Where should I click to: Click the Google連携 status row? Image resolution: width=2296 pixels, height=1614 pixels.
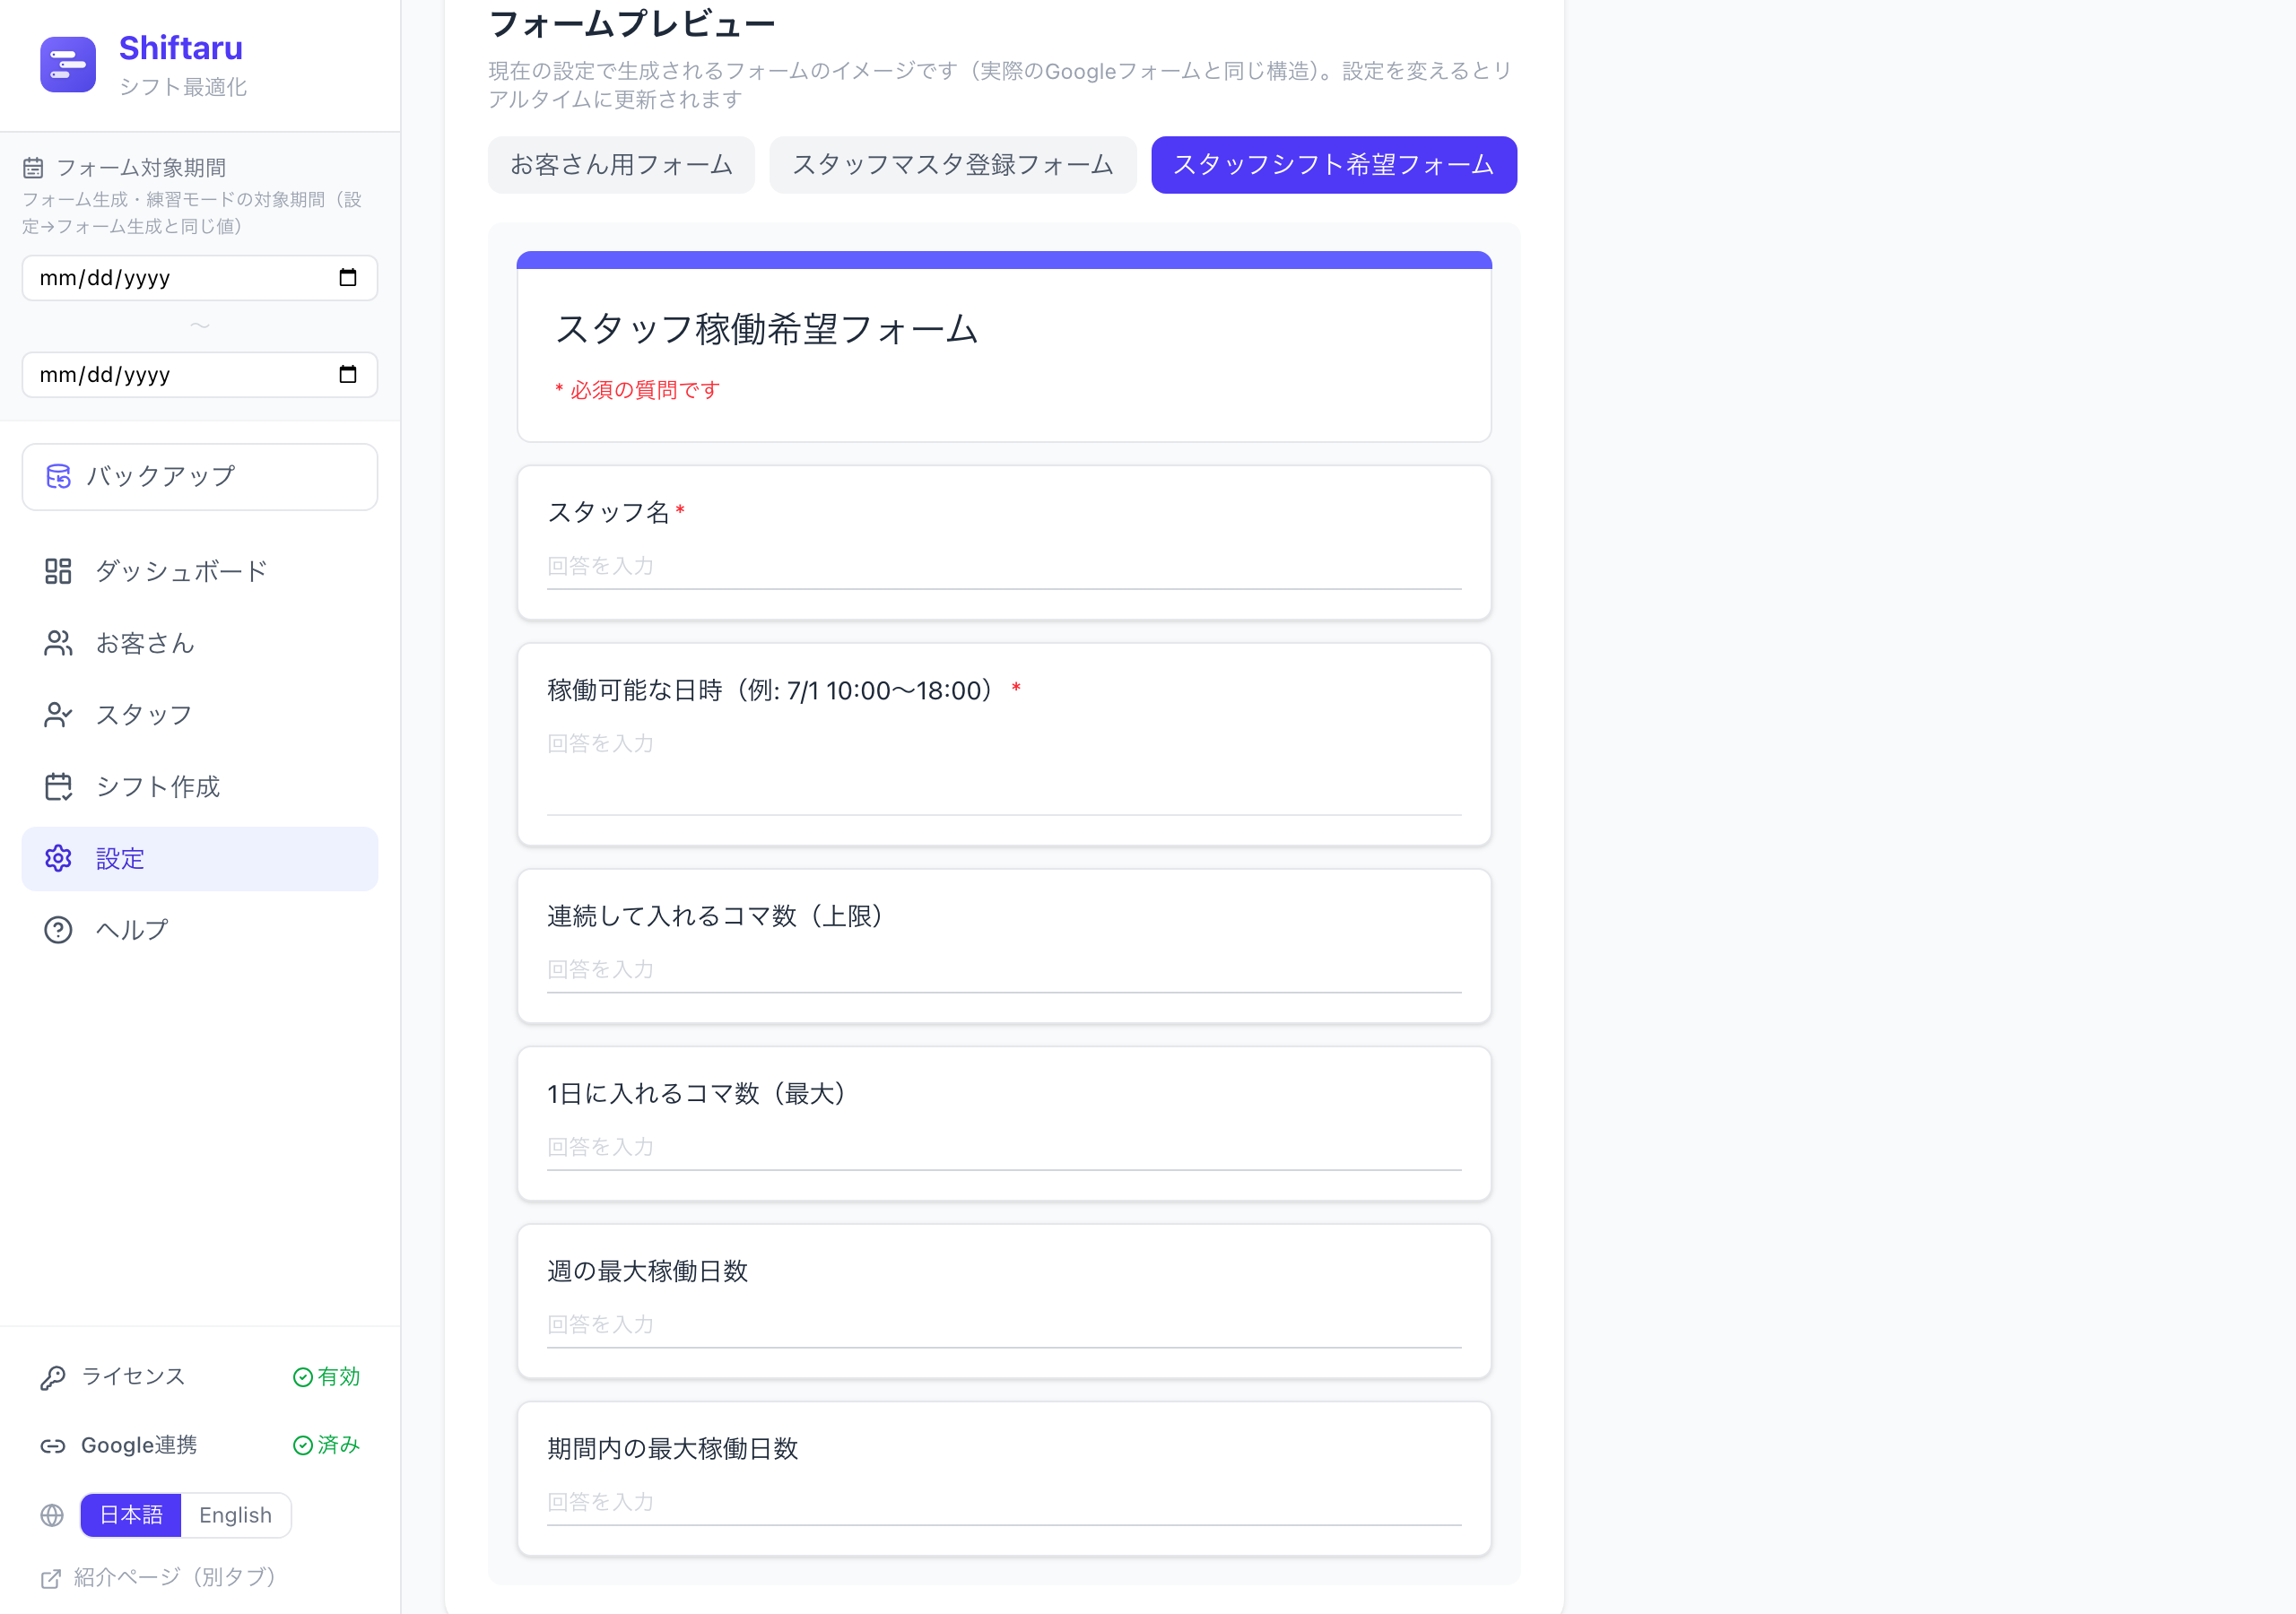coord(200,1445)
